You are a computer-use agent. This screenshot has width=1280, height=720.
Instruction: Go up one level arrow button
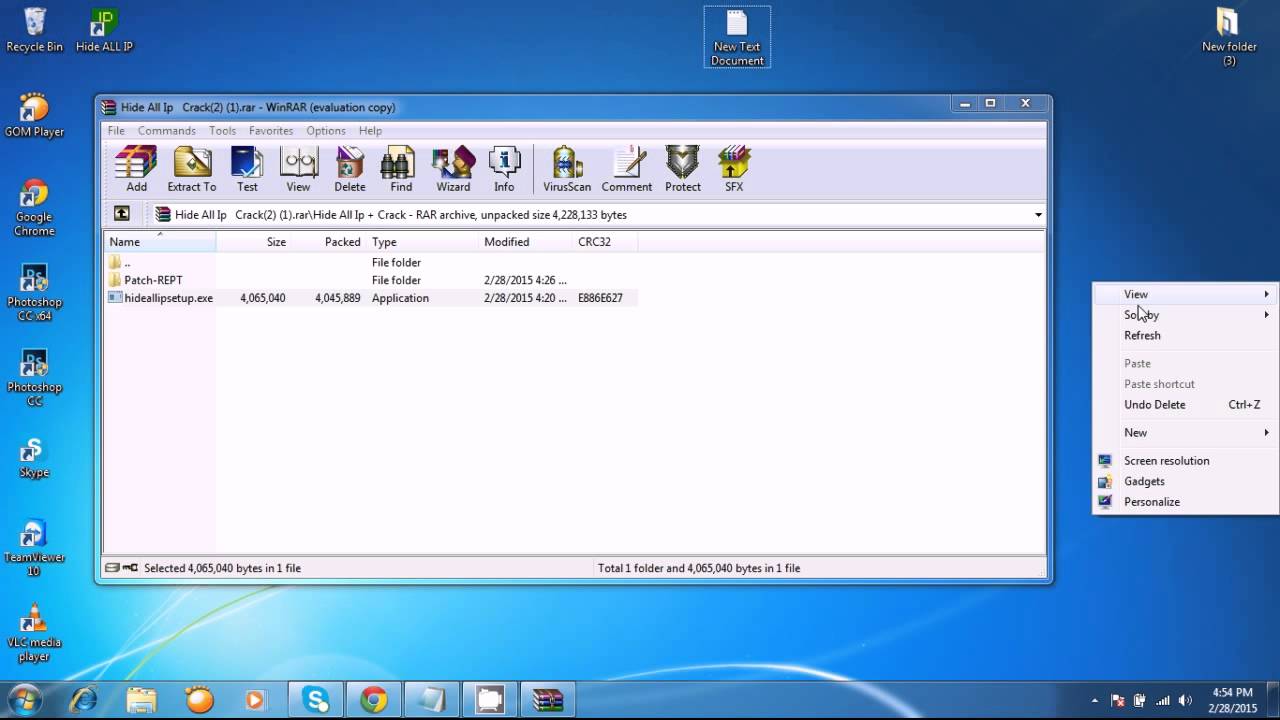coord(122,214)
